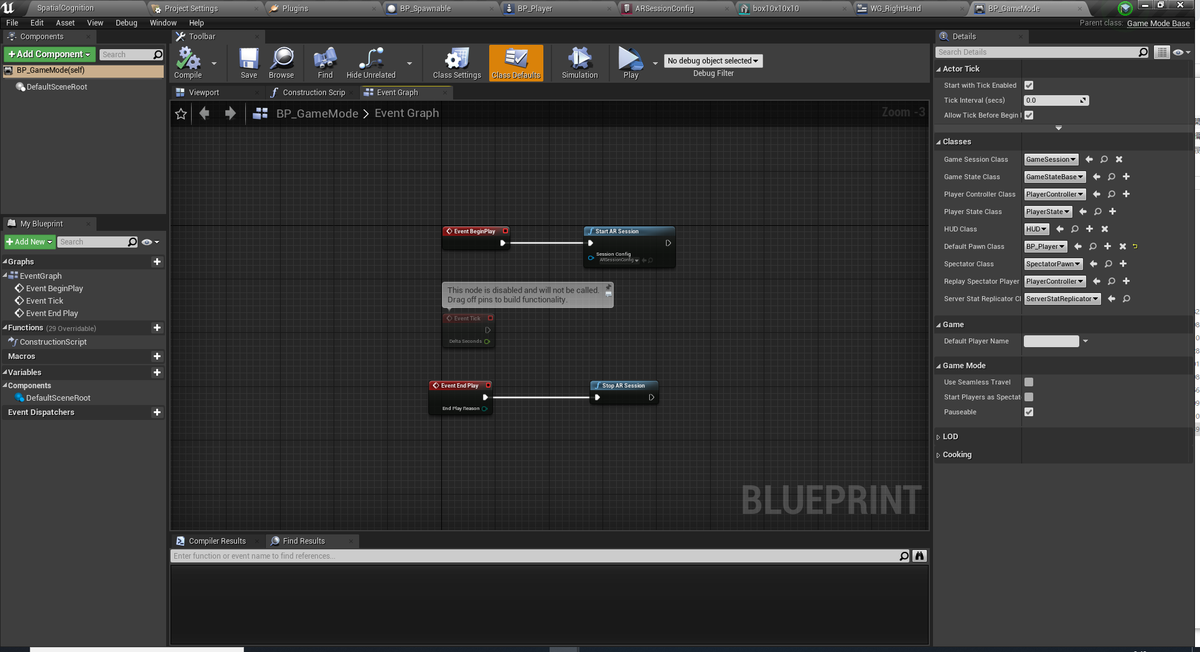Screen dimensions: 1200x652
Task: Open the Game Session Class dropdown
Action: coord(1051,159)
